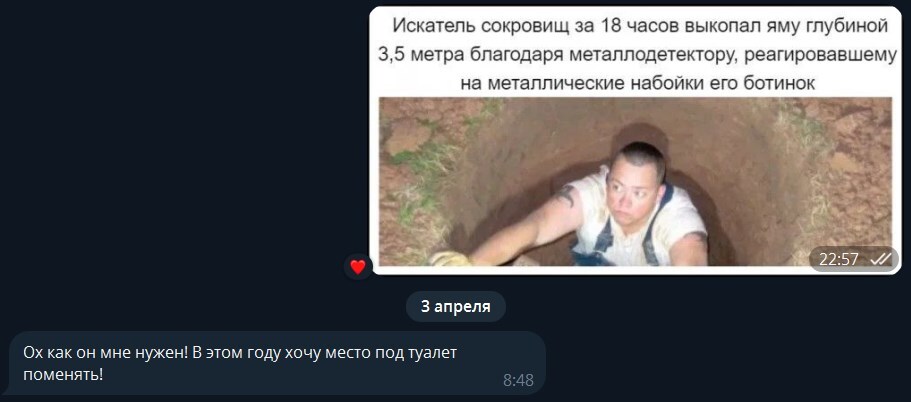
Task: Click the red heart reaction
Action: tap(358, 267)
